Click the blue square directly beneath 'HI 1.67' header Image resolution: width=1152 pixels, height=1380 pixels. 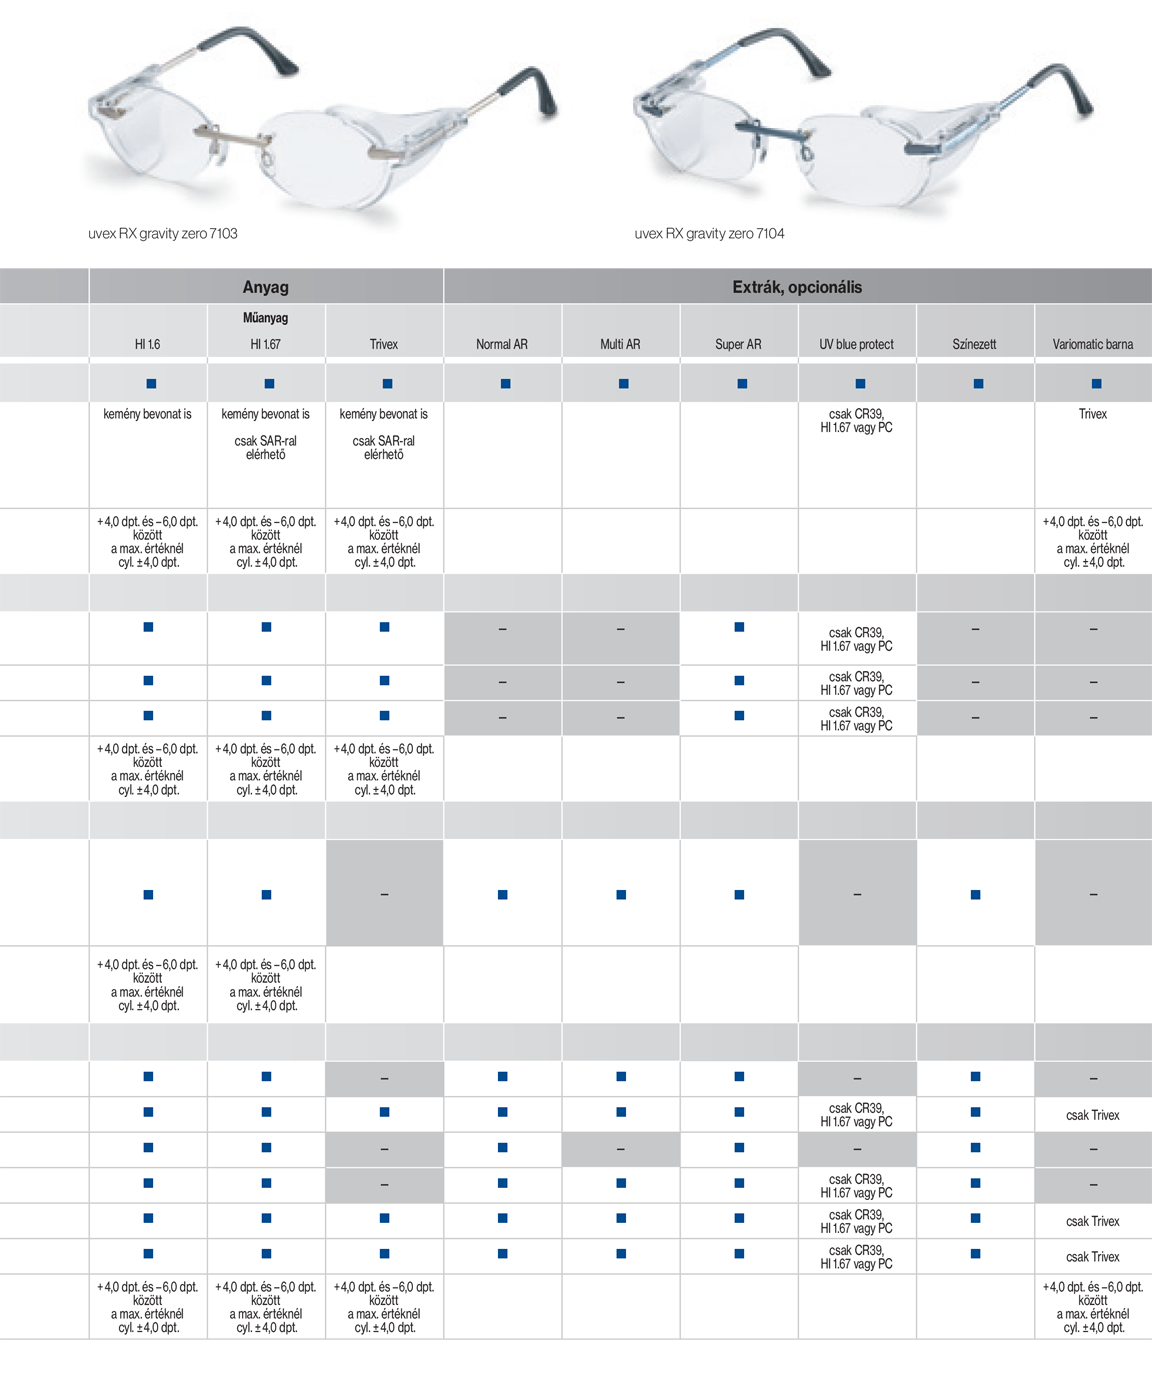[x=269, y=384]
